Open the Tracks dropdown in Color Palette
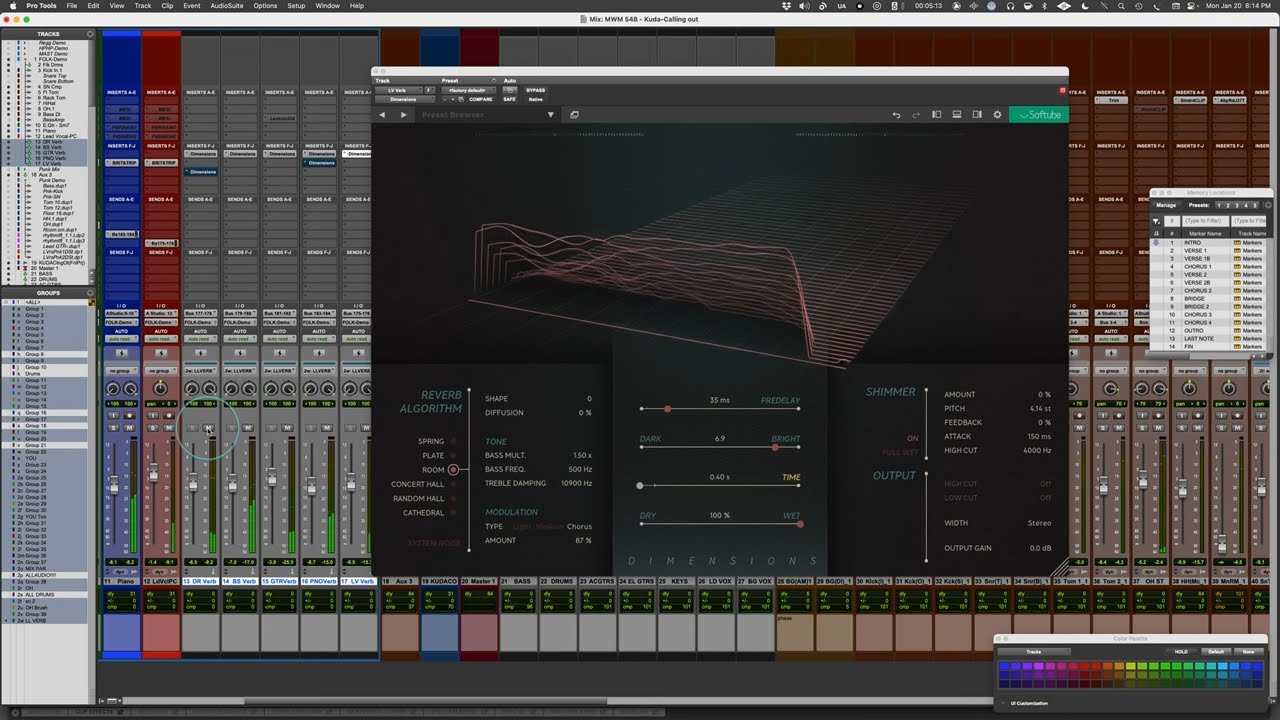 tap(1034, 652)
